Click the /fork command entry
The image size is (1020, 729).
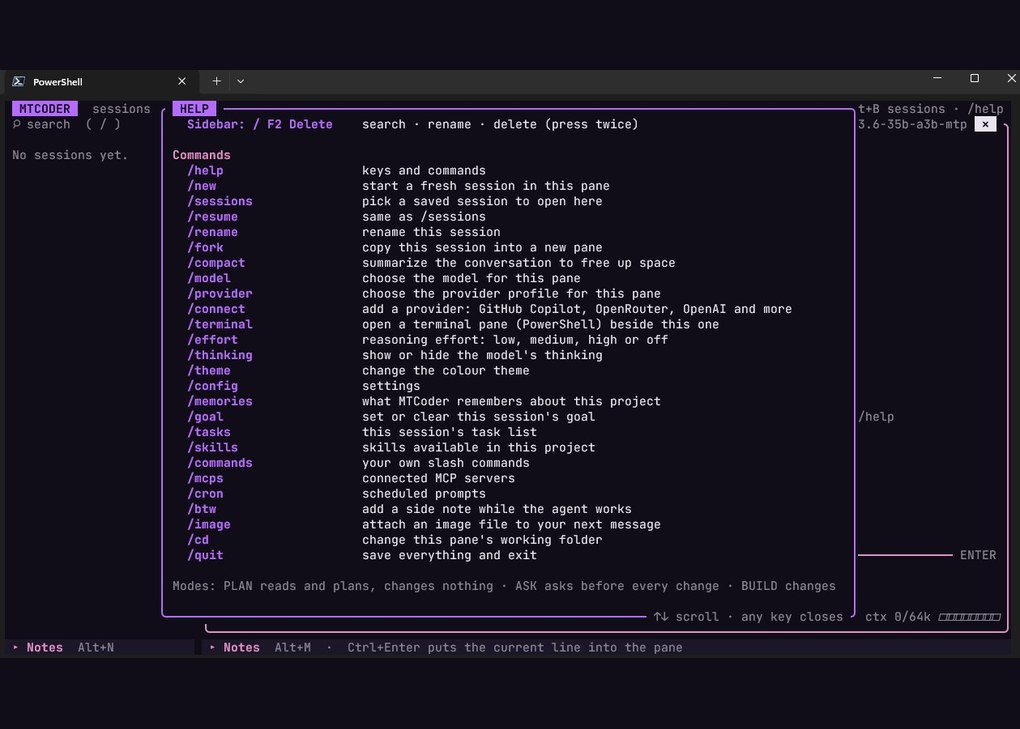click(206, 248)
